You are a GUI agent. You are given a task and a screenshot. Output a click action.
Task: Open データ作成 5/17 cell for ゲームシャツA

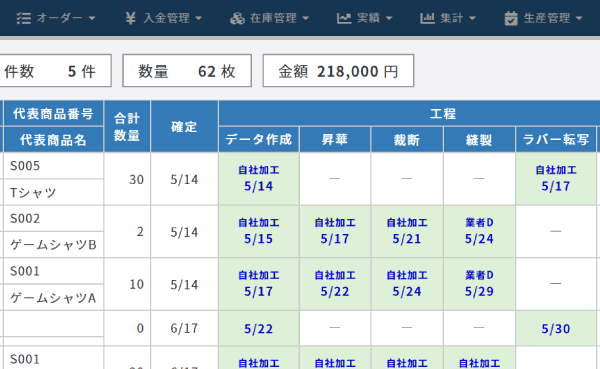click(259, 284)
